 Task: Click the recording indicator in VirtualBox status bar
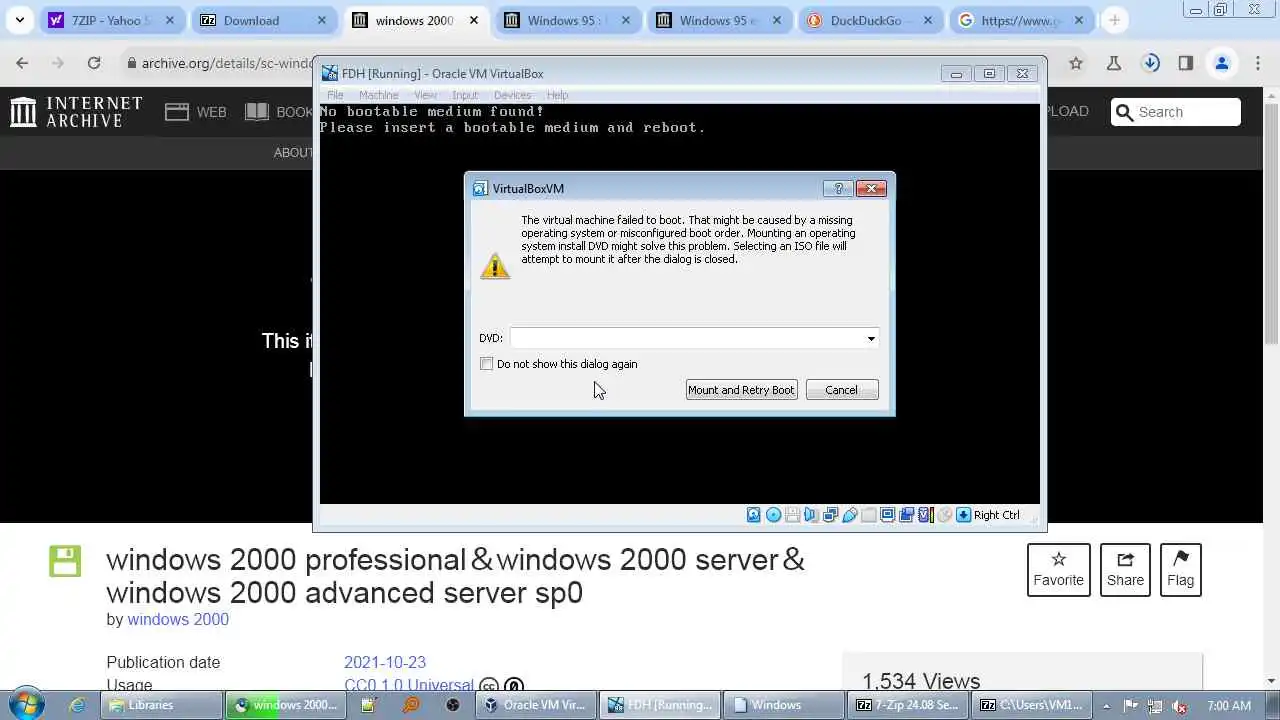[906, 515]
